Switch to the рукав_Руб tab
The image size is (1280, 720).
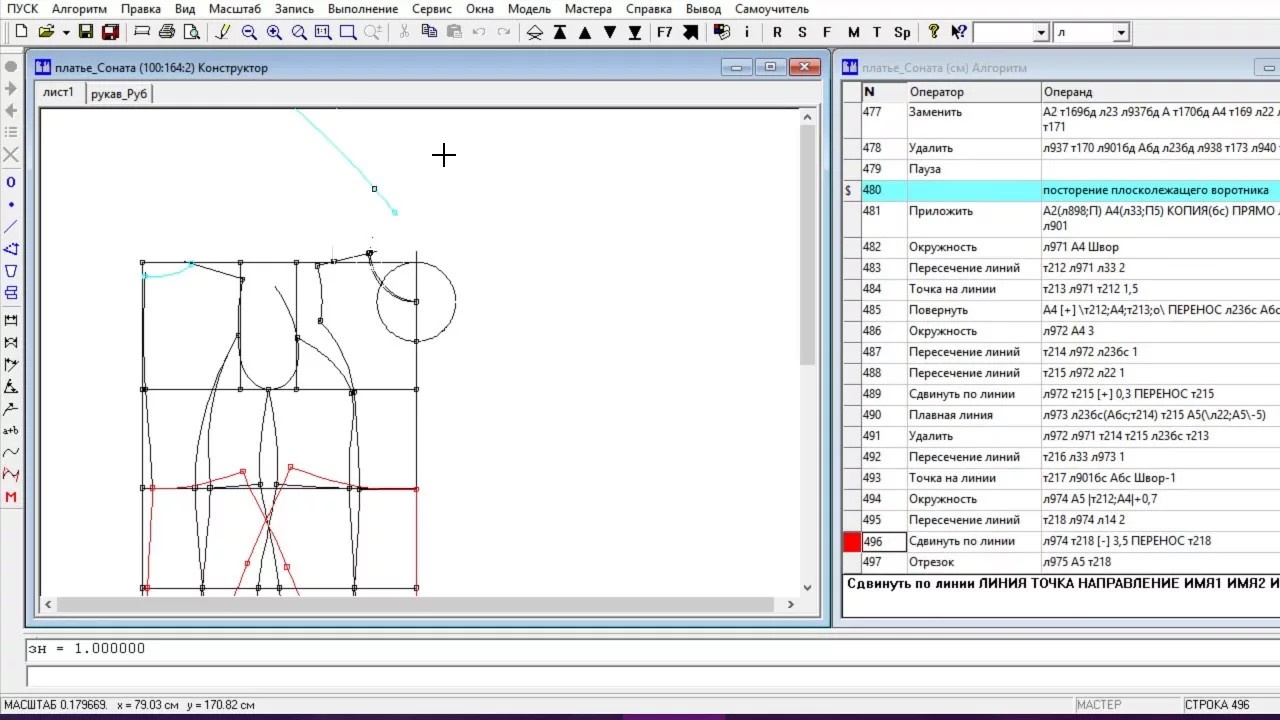click(x=119, y=93)
